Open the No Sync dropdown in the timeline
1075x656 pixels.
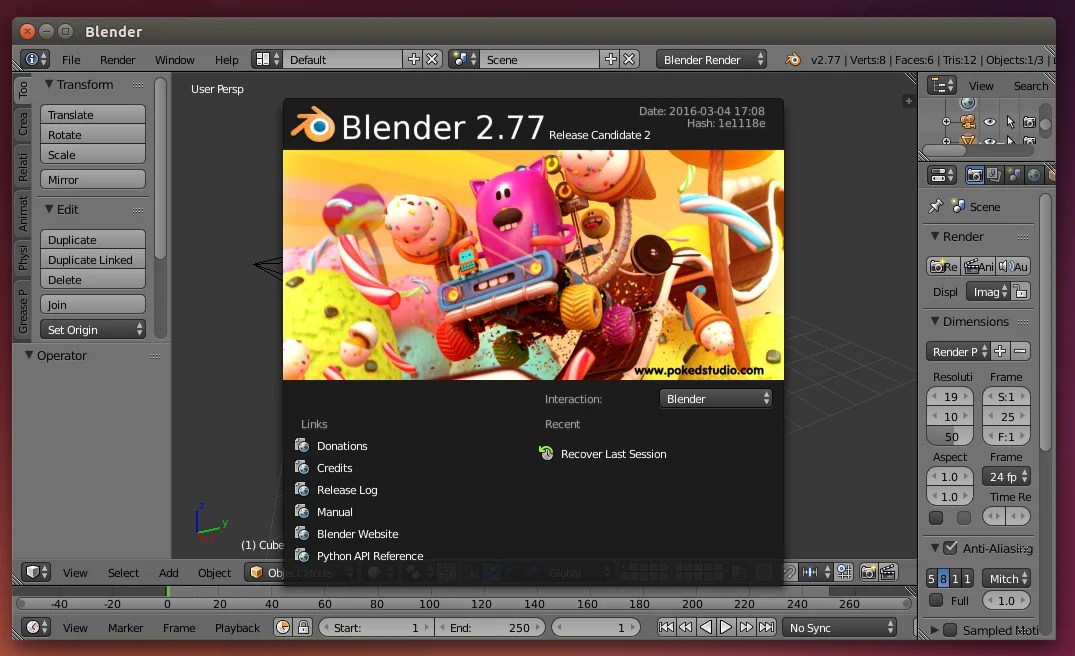(x=840, y=627)
